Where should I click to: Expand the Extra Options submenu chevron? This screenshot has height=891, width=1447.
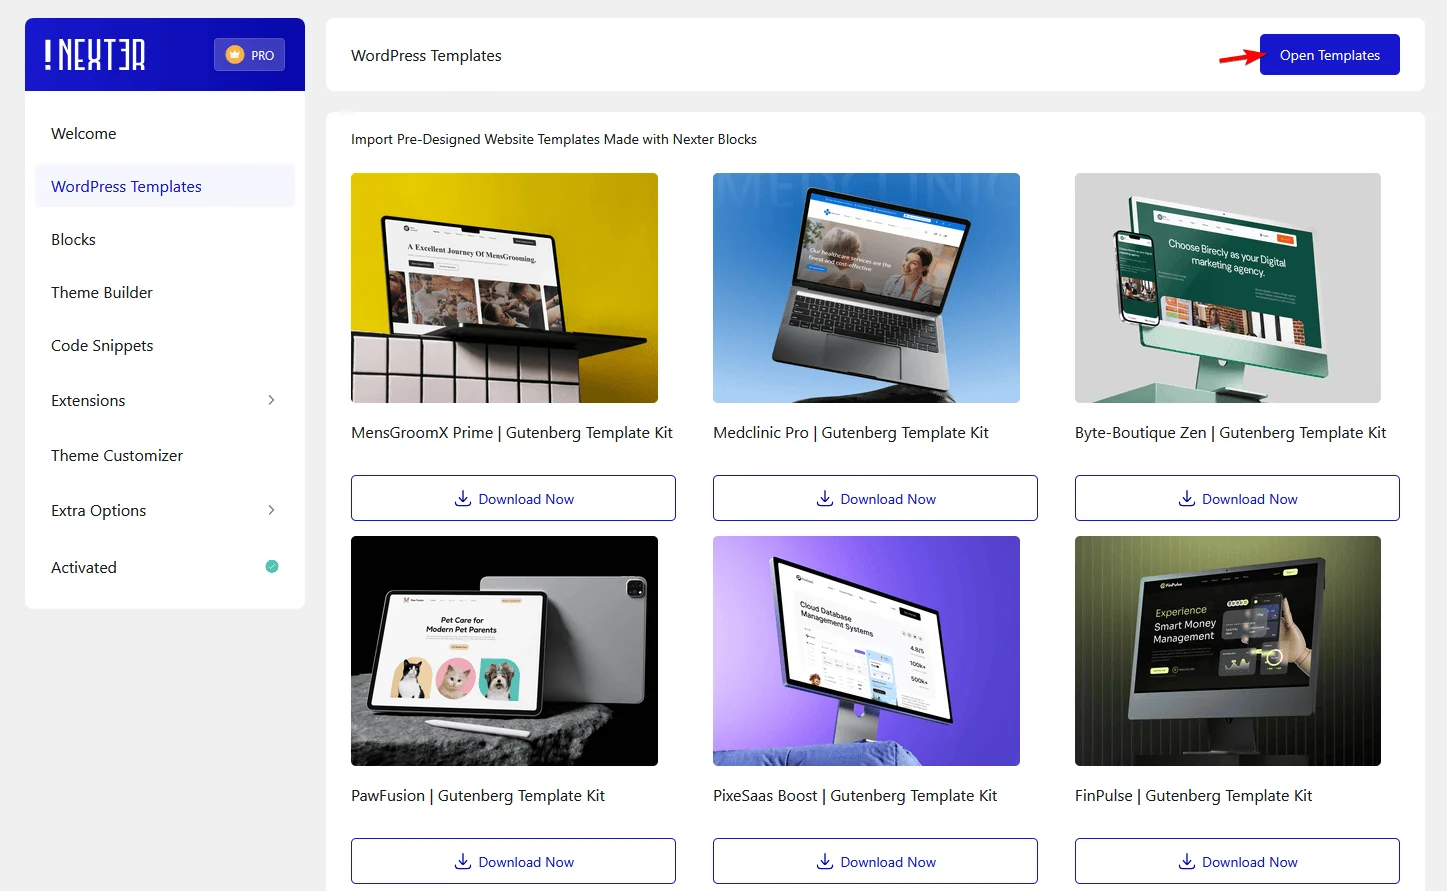coord(271,510)
